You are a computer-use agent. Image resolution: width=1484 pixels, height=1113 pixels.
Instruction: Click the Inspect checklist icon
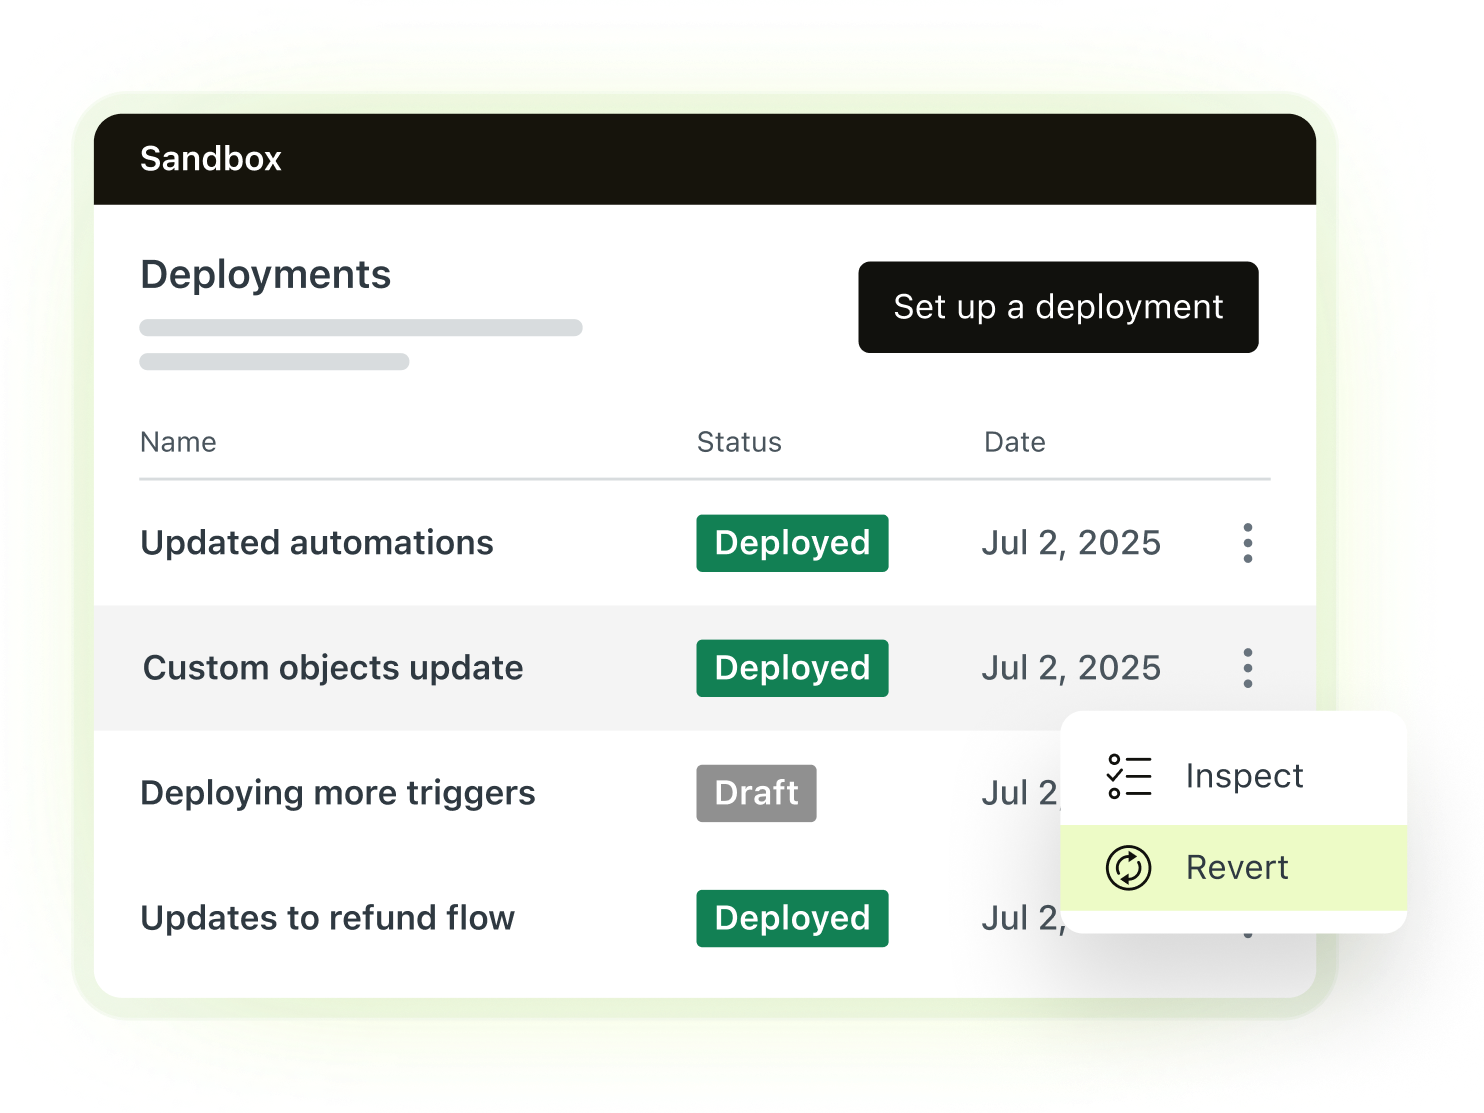[1128, 775]
